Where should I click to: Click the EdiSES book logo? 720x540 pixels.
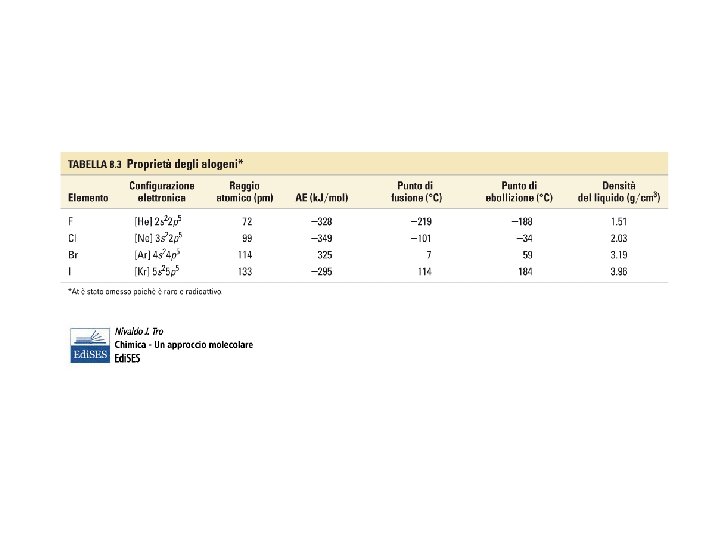(x=88, y=346)
